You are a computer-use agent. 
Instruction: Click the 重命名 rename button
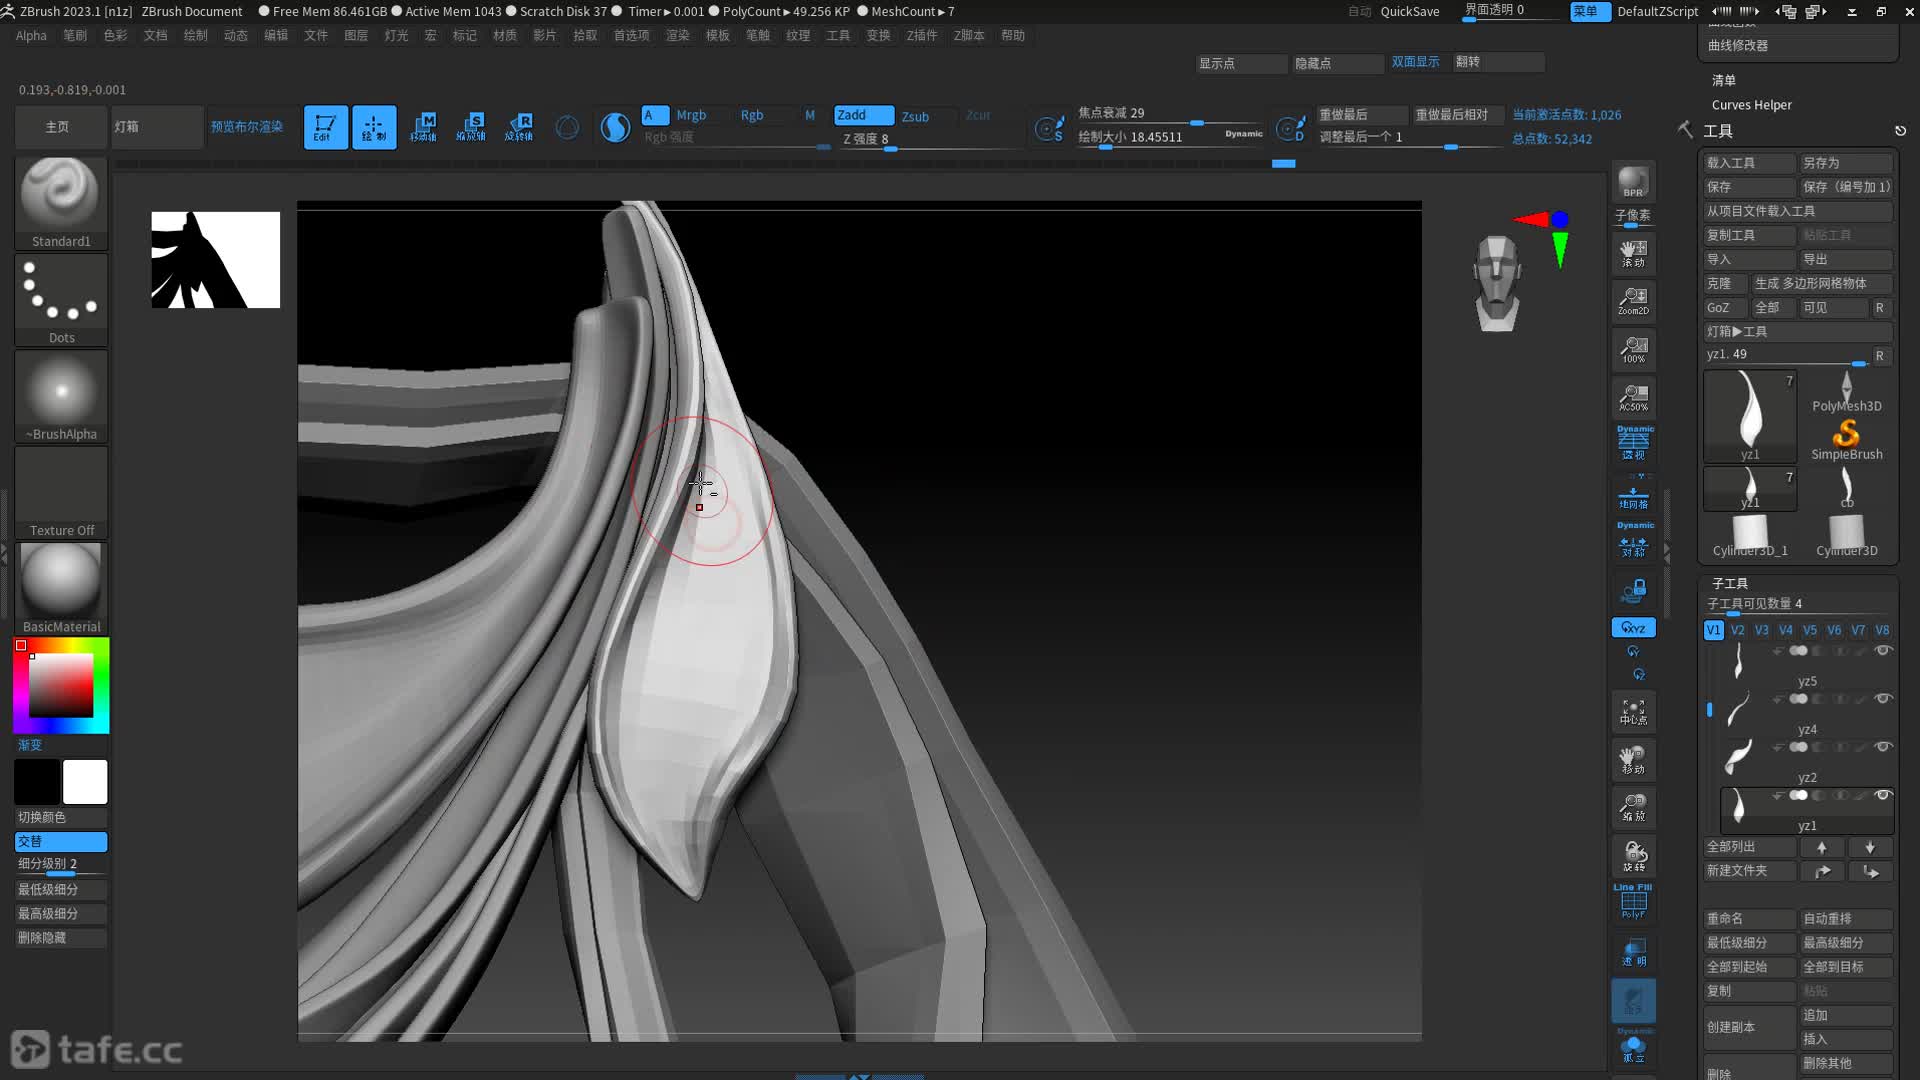pyautogui.click(x=1749, y=918)
